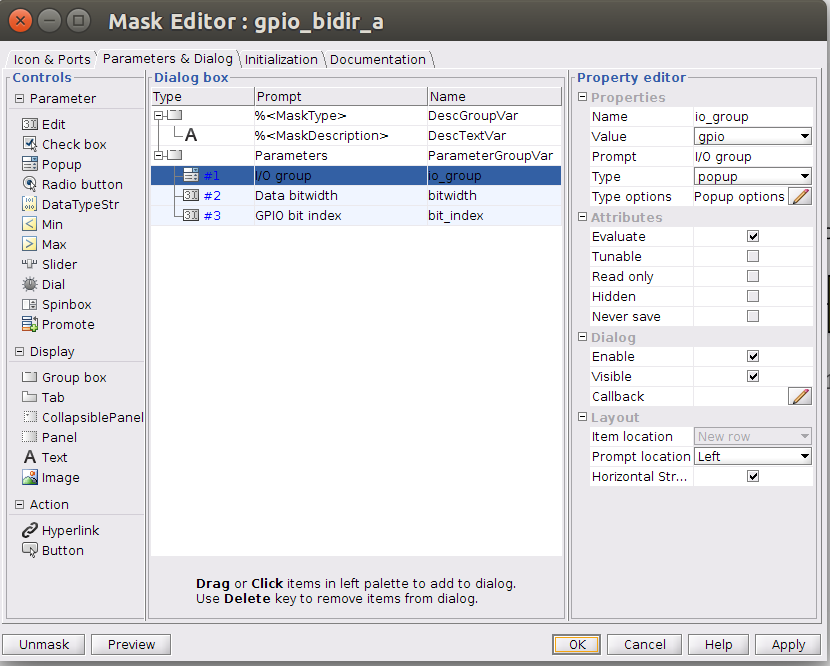Enable the Tunable attribute checkbox
Image resolution: width=830 pixels, height=666 pixels.
pyautogui.click(x=753, y=256)
